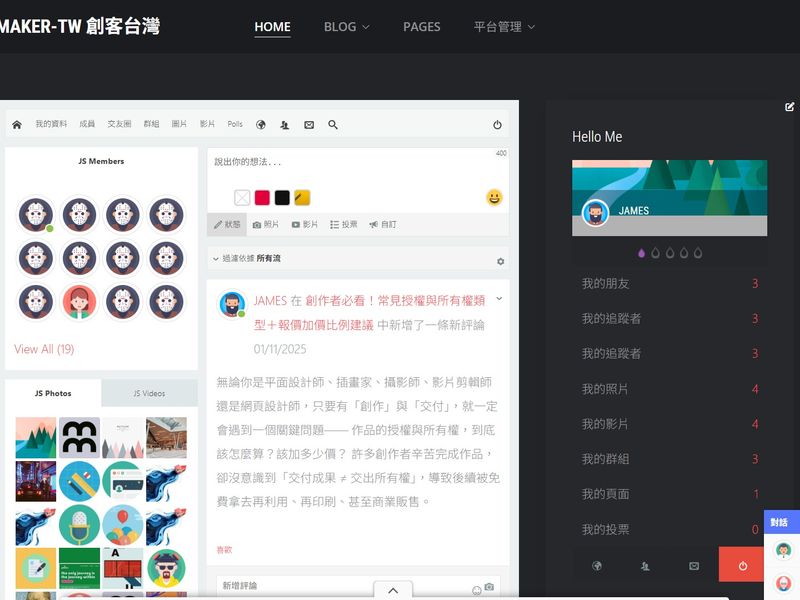Select the 自訂 custom post tab

click(383, 224)
